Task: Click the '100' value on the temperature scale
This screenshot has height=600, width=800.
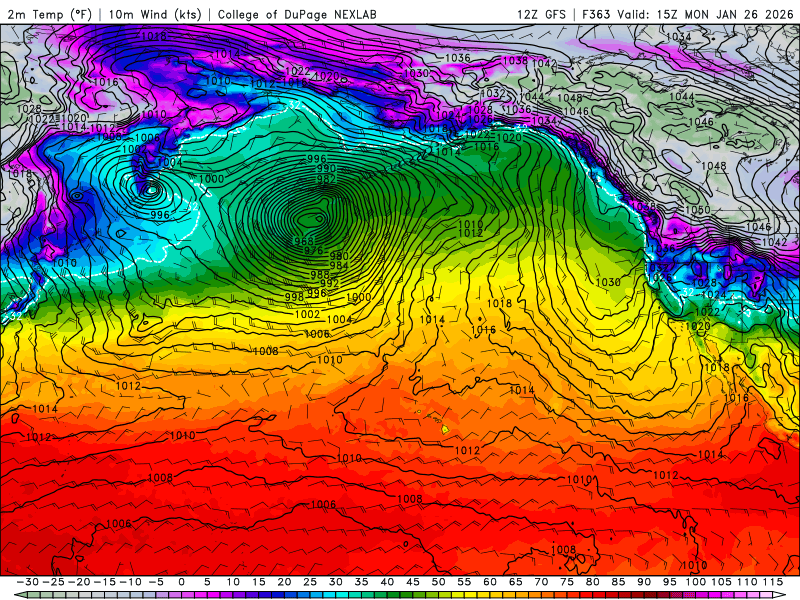Action: point(695,582)
